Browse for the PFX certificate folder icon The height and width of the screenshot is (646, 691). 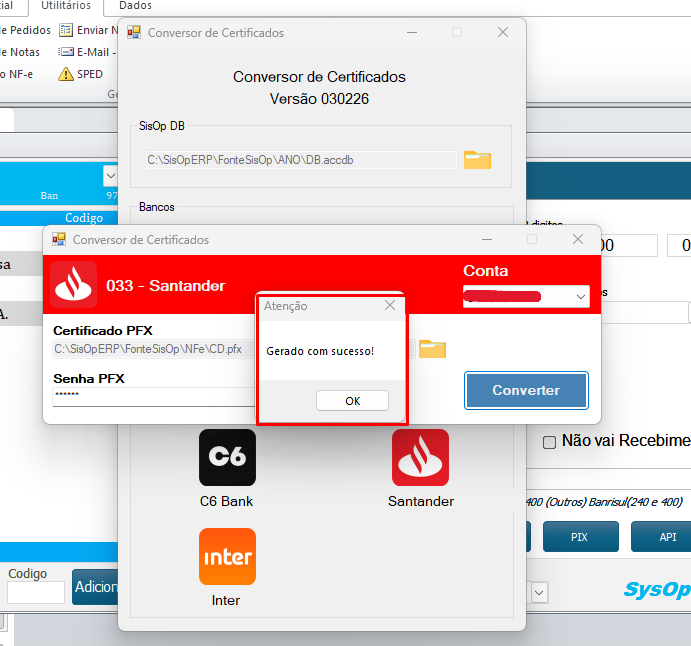(432, 348)
